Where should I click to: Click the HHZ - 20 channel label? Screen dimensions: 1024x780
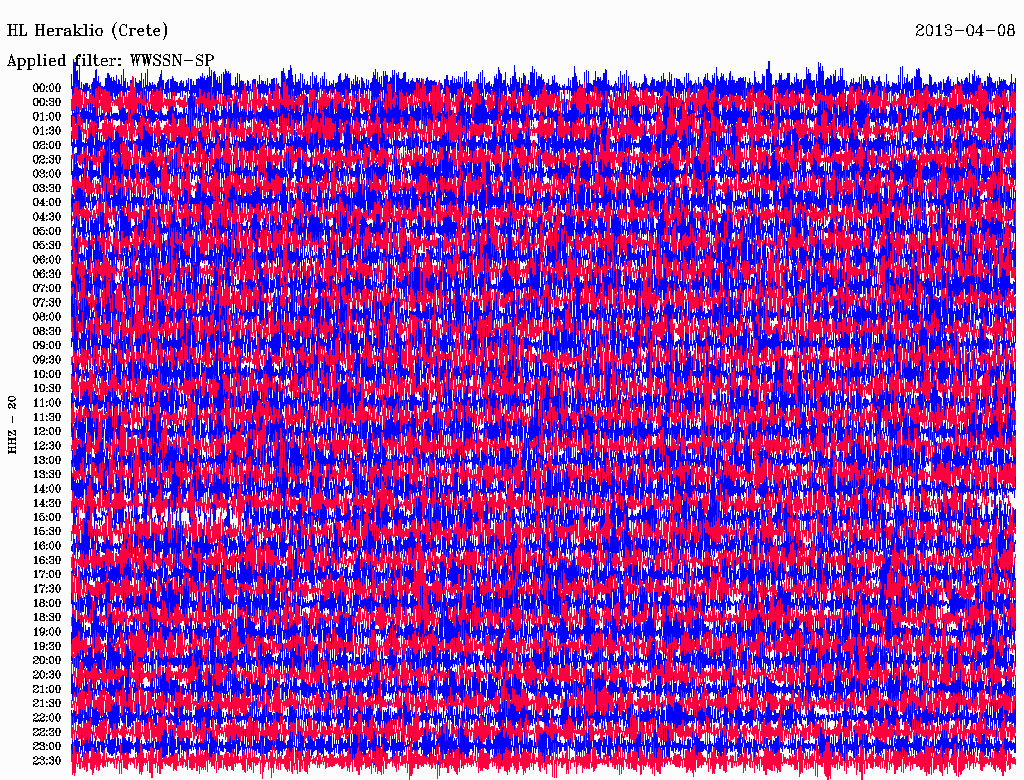tap(12, 425)
